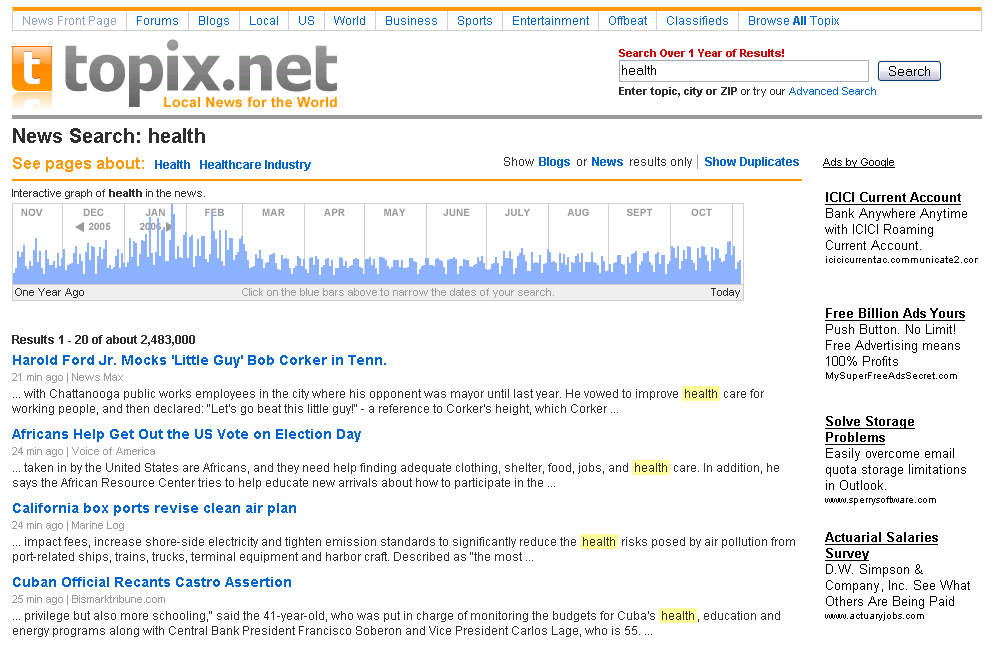Open the Health topic page link
This screenshot has width=992, height=647.
tap(172, 164)
